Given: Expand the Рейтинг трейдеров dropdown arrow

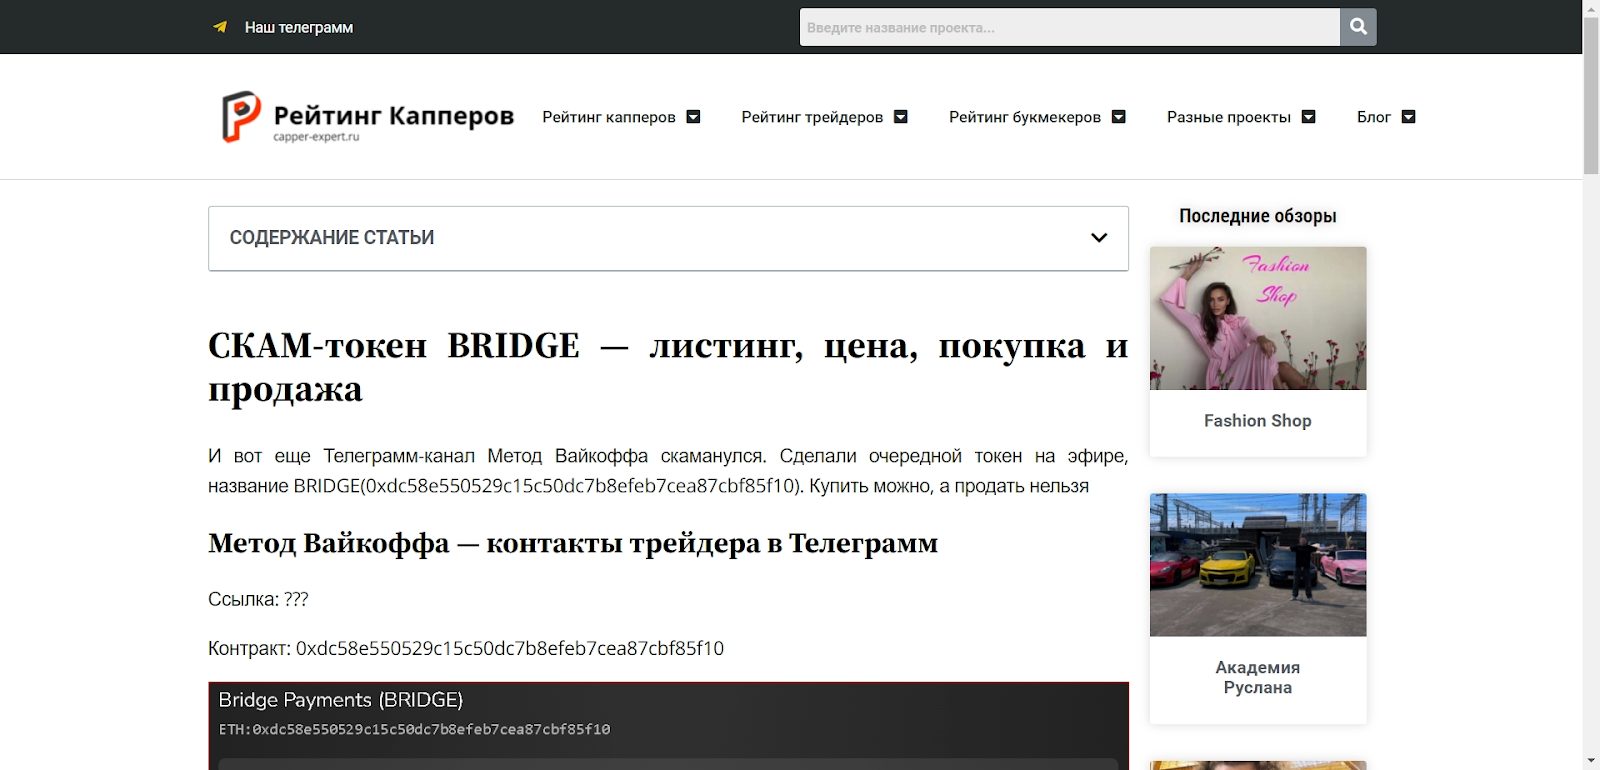Looking at the screenshot, I should (x=900, y=117).
